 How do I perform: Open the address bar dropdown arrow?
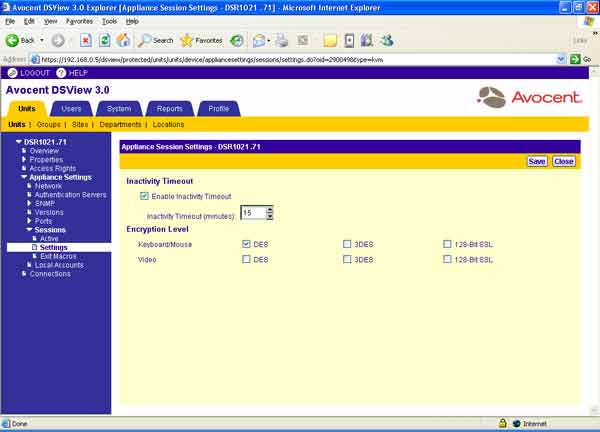pyautogui.click(x=560, y=59)
